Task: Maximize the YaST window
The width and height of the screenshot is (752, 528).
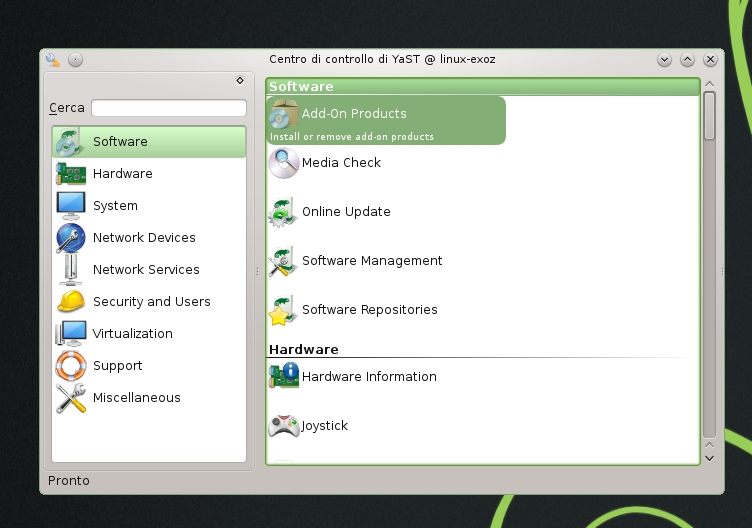Action: coord(687,59)
